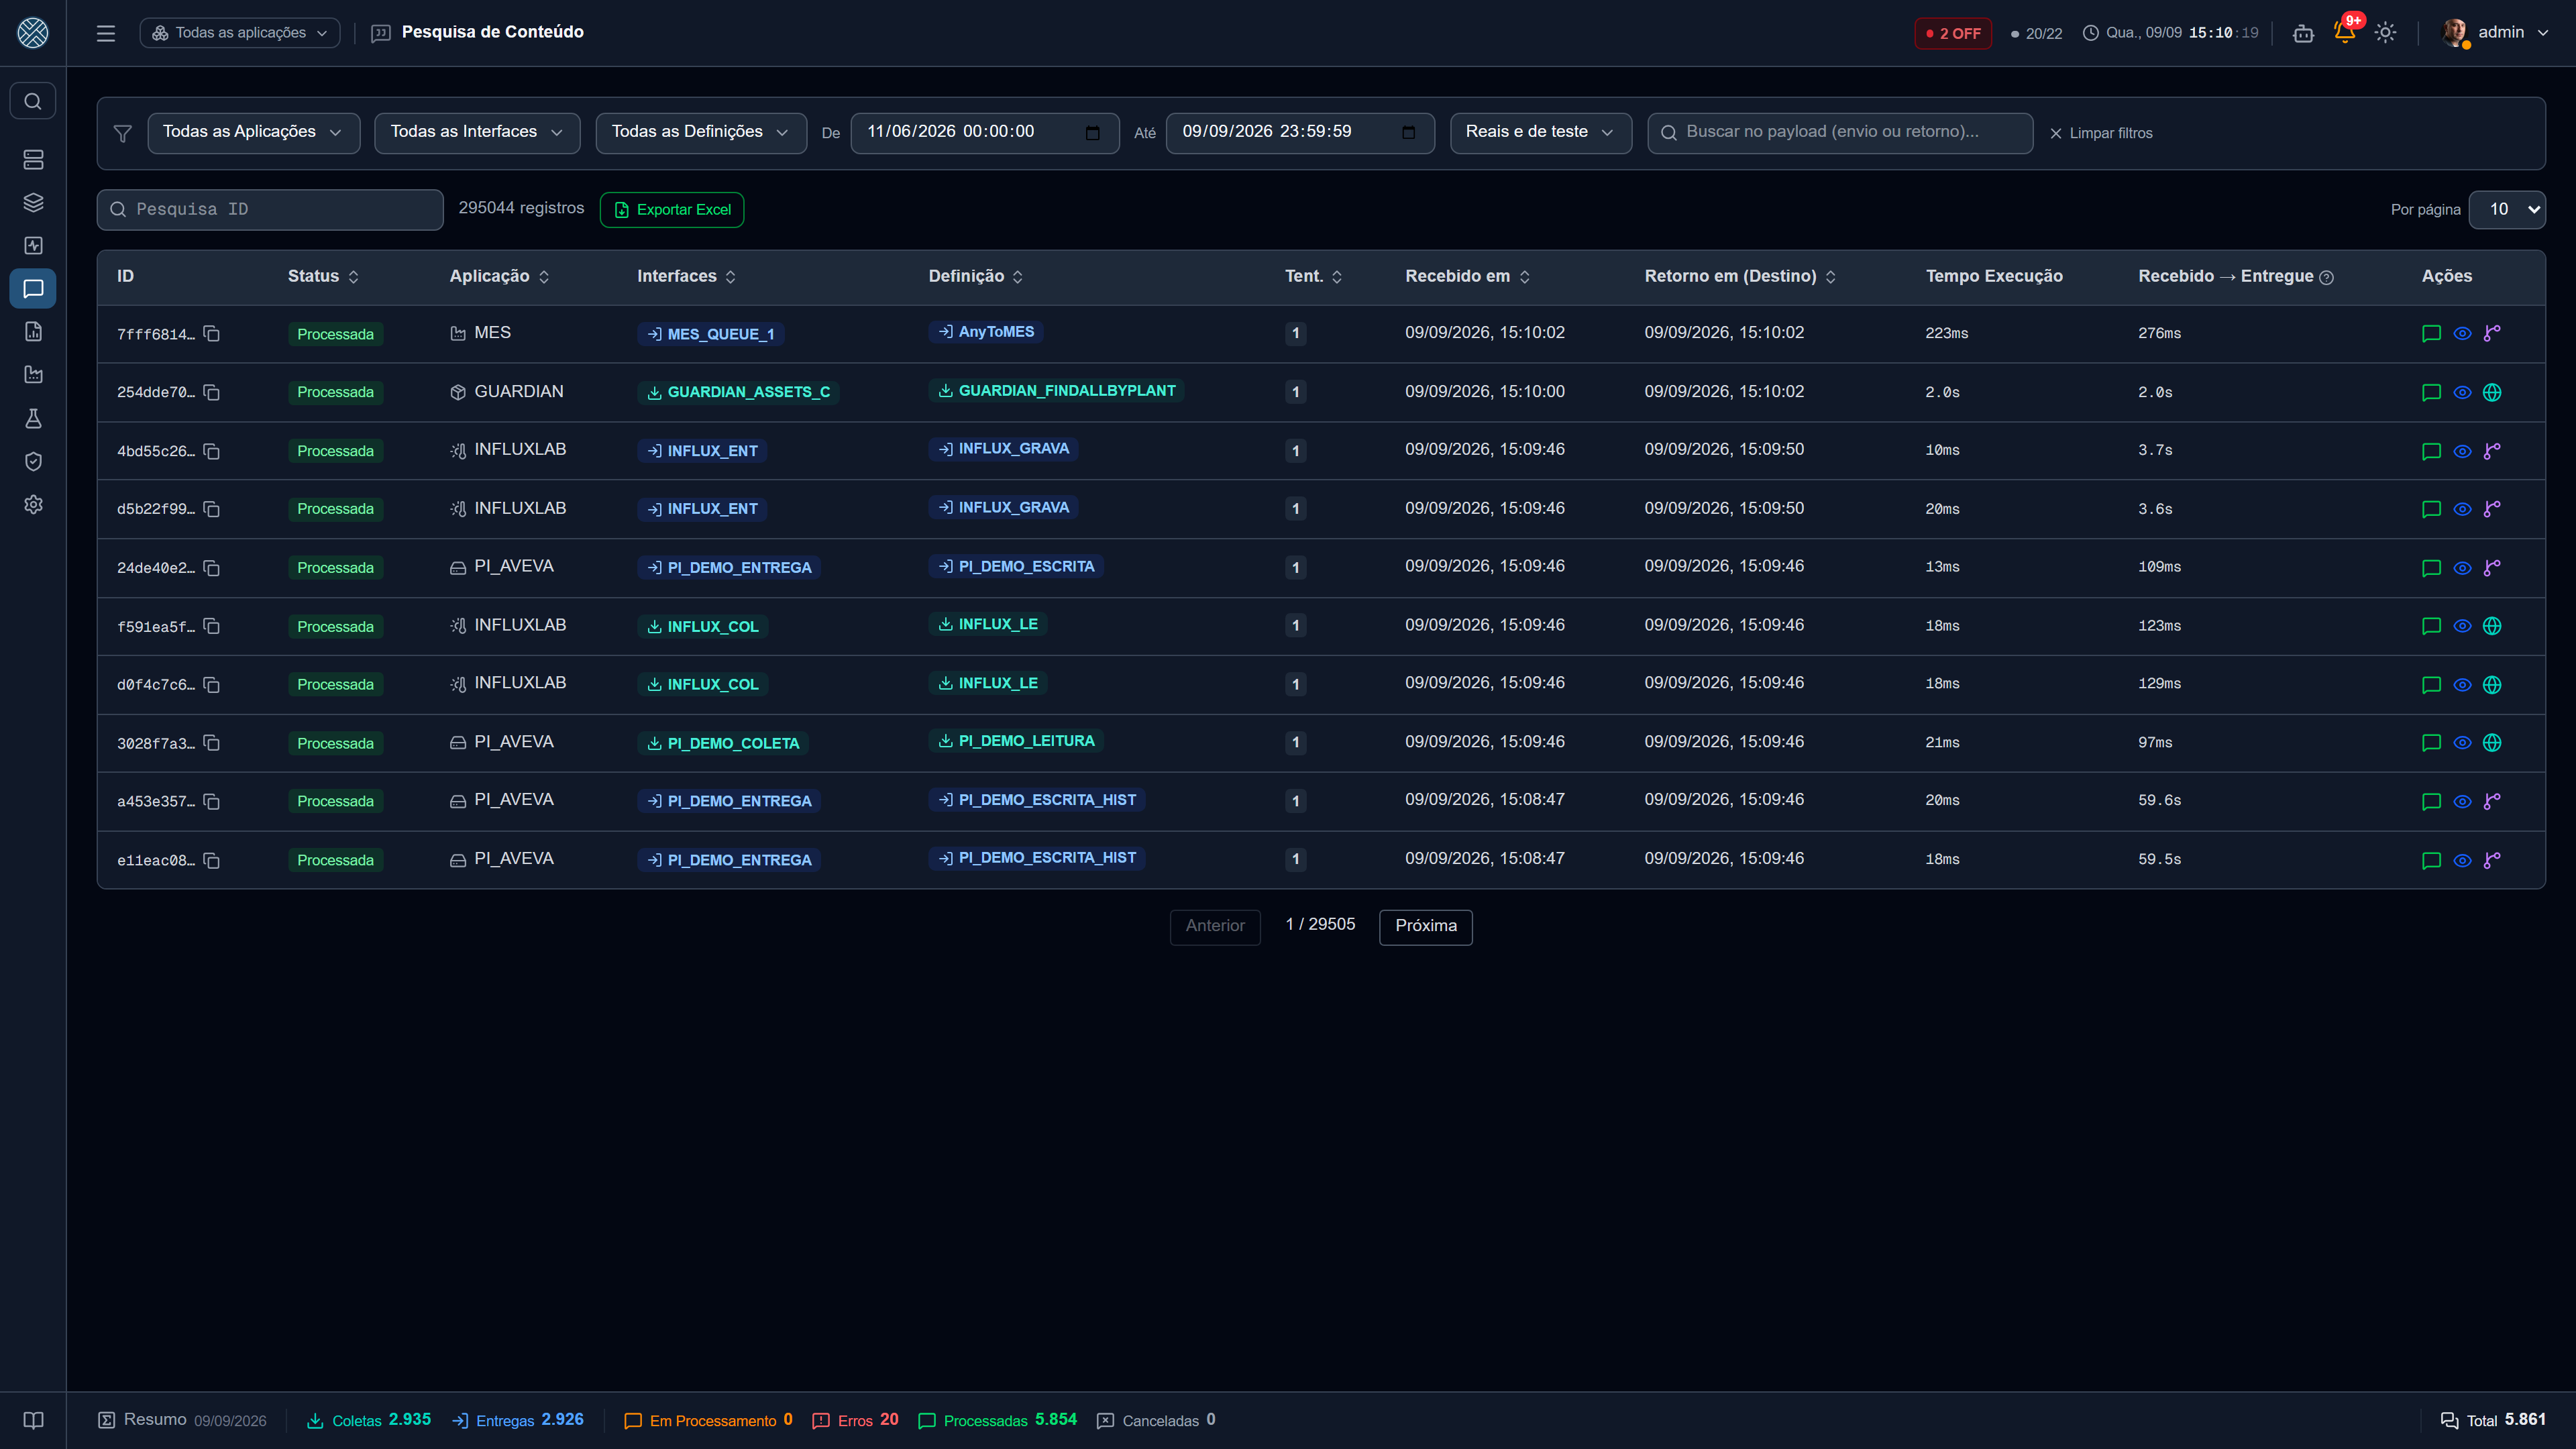Click the hamburger menu icon

106,33
